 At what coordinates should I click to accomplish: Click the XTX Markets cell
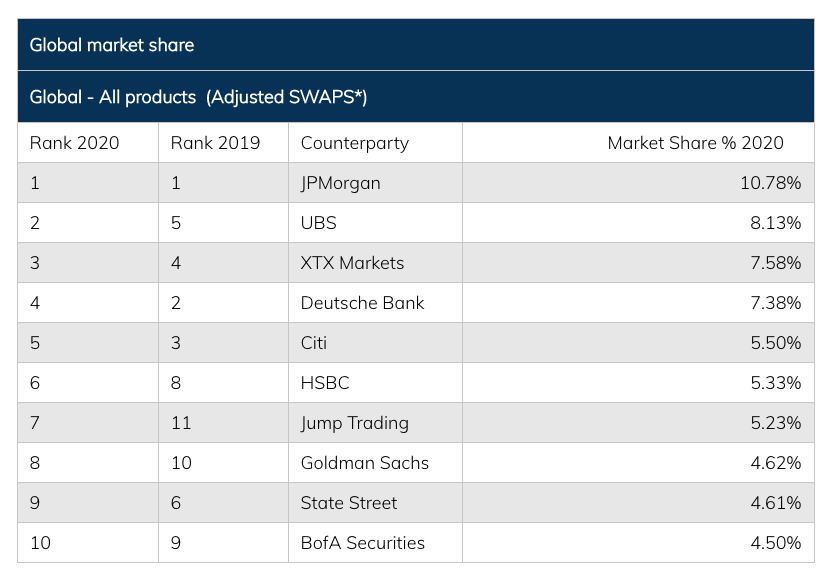[352, 263]
